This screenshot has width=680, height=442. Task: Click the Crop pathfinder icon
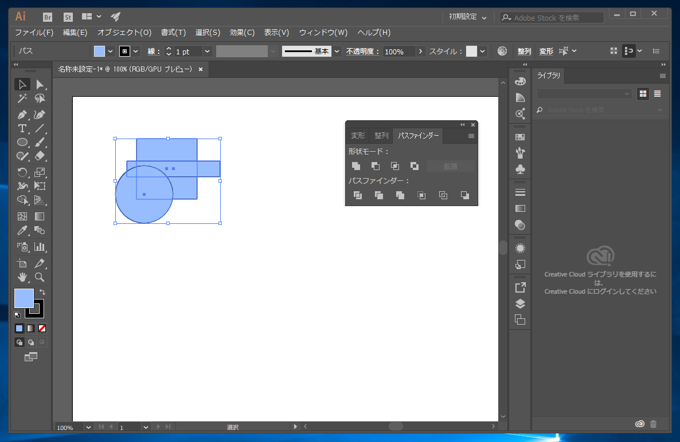point(422,195)
